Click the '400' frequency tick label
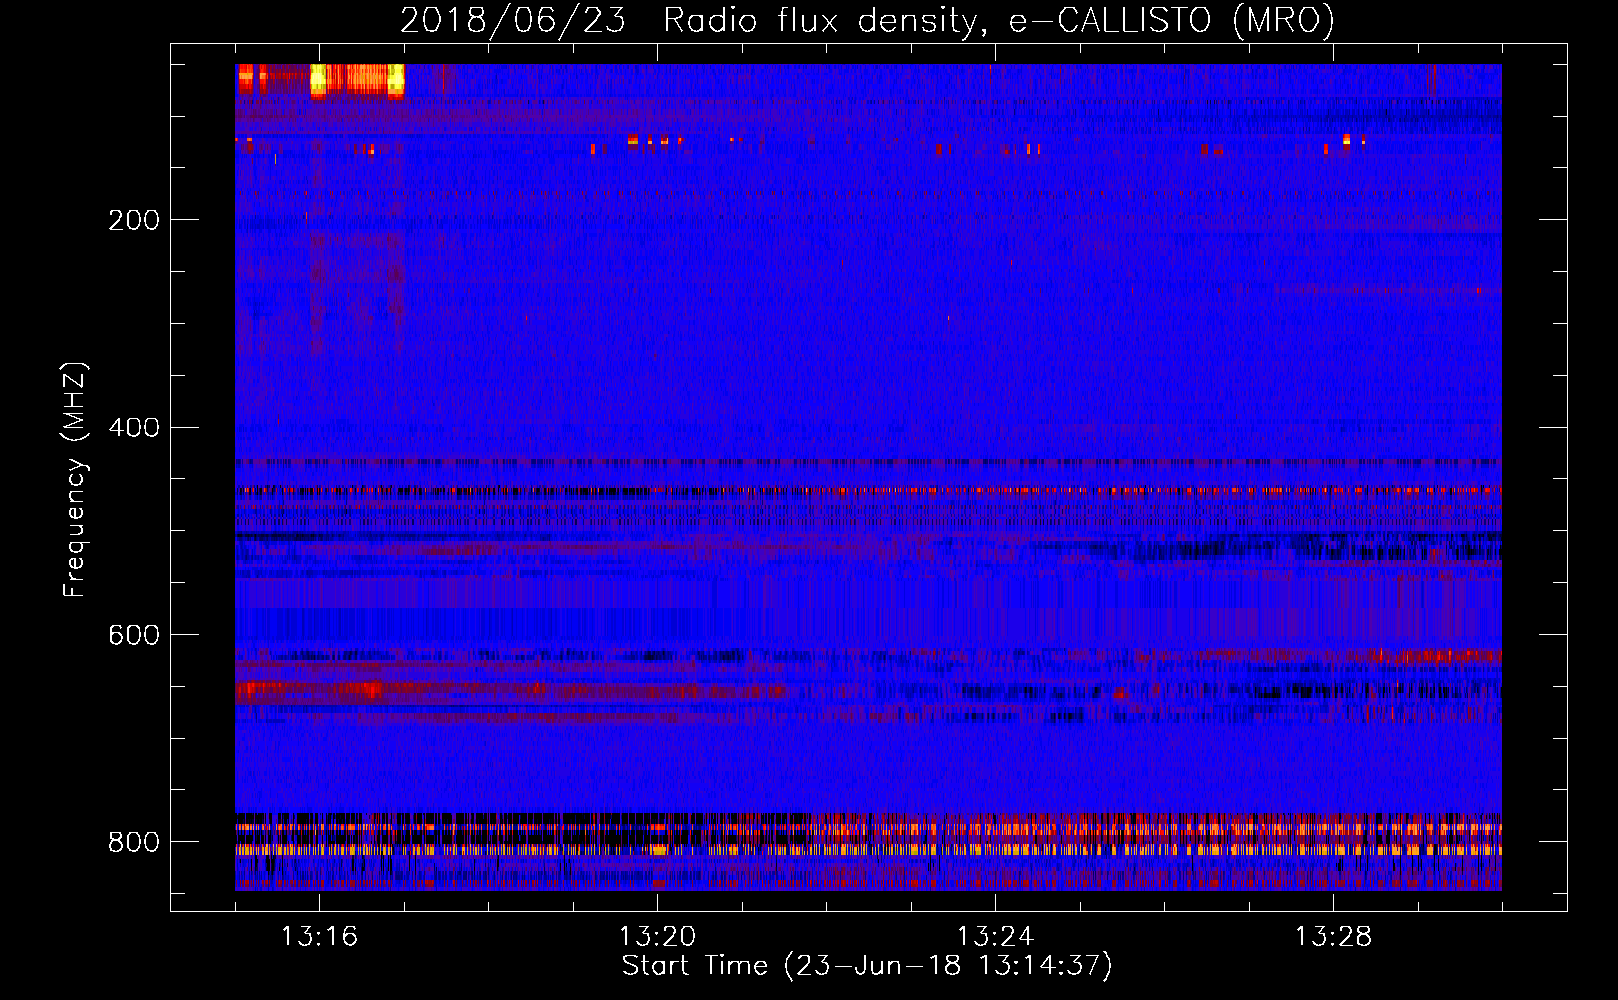The width and height of the screenshot is (1618, 1000). point(134,428)
